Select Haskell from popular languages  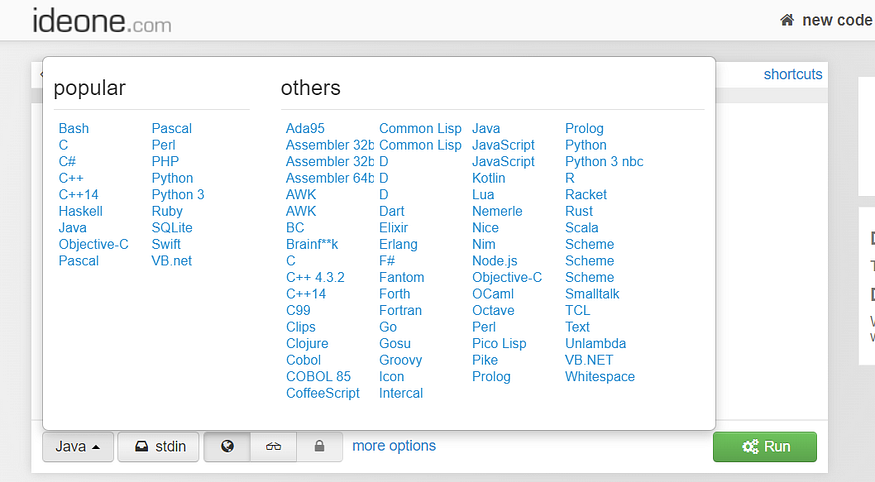[x=81, y=211]
